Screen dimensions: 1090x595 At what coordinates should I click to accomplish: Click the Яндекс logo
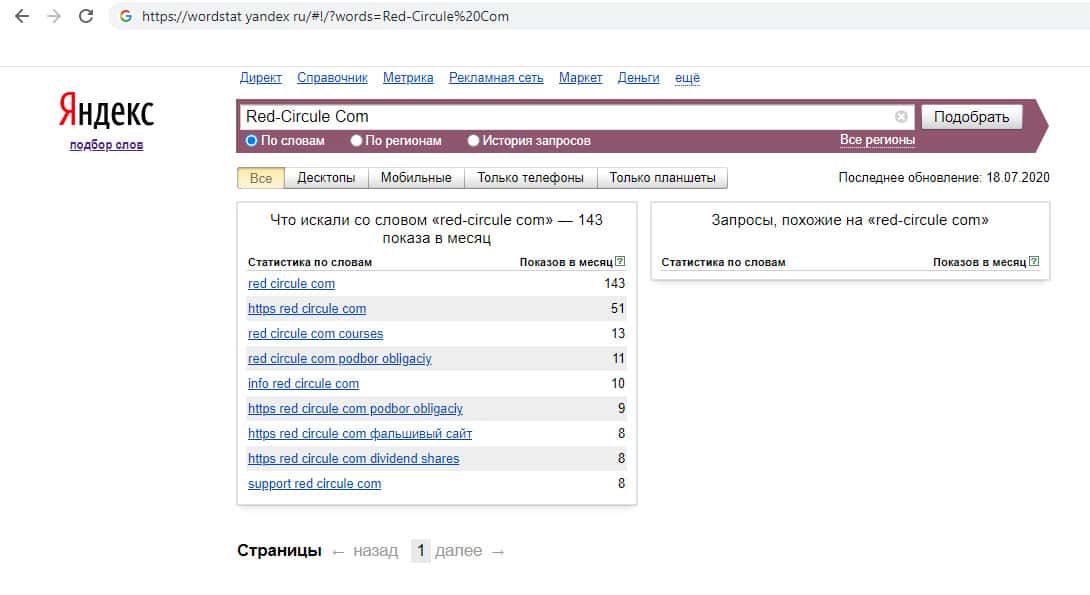[x=106, y=112]
